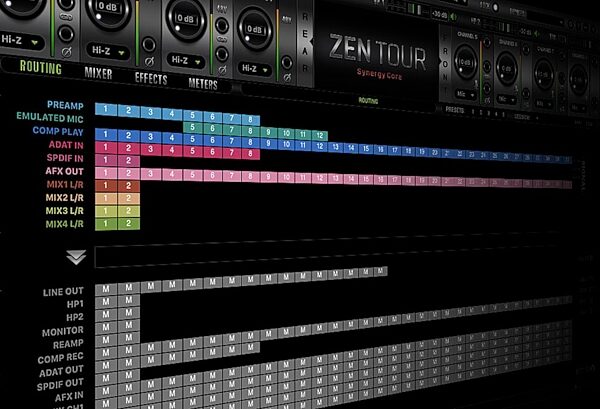The height and width of the screenshot is (409, 600).
Task: Select AFX OUT source cell 10
Action: click(x=286, y=177)
